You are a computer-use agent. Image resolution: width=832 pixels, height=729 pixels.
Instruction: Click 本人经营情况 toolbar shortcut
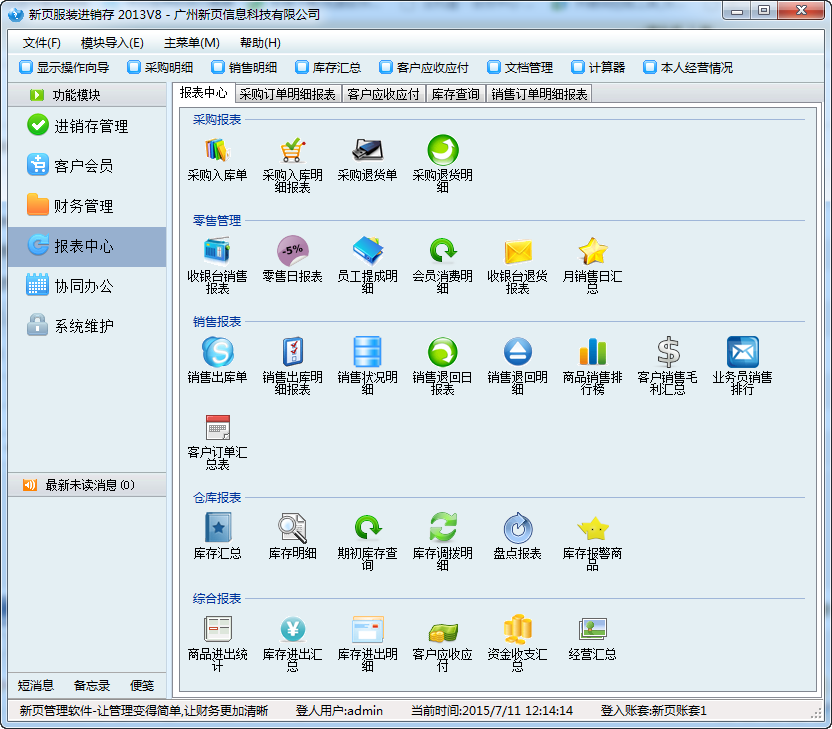(688, 67)
